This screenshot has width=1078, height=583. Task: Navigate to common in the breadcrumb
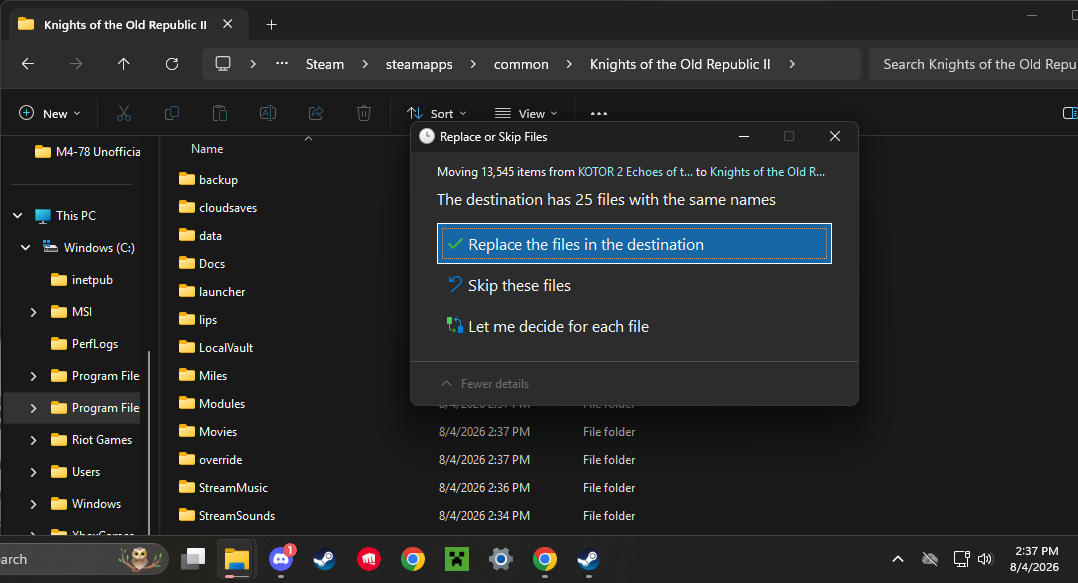click(521, 64)
